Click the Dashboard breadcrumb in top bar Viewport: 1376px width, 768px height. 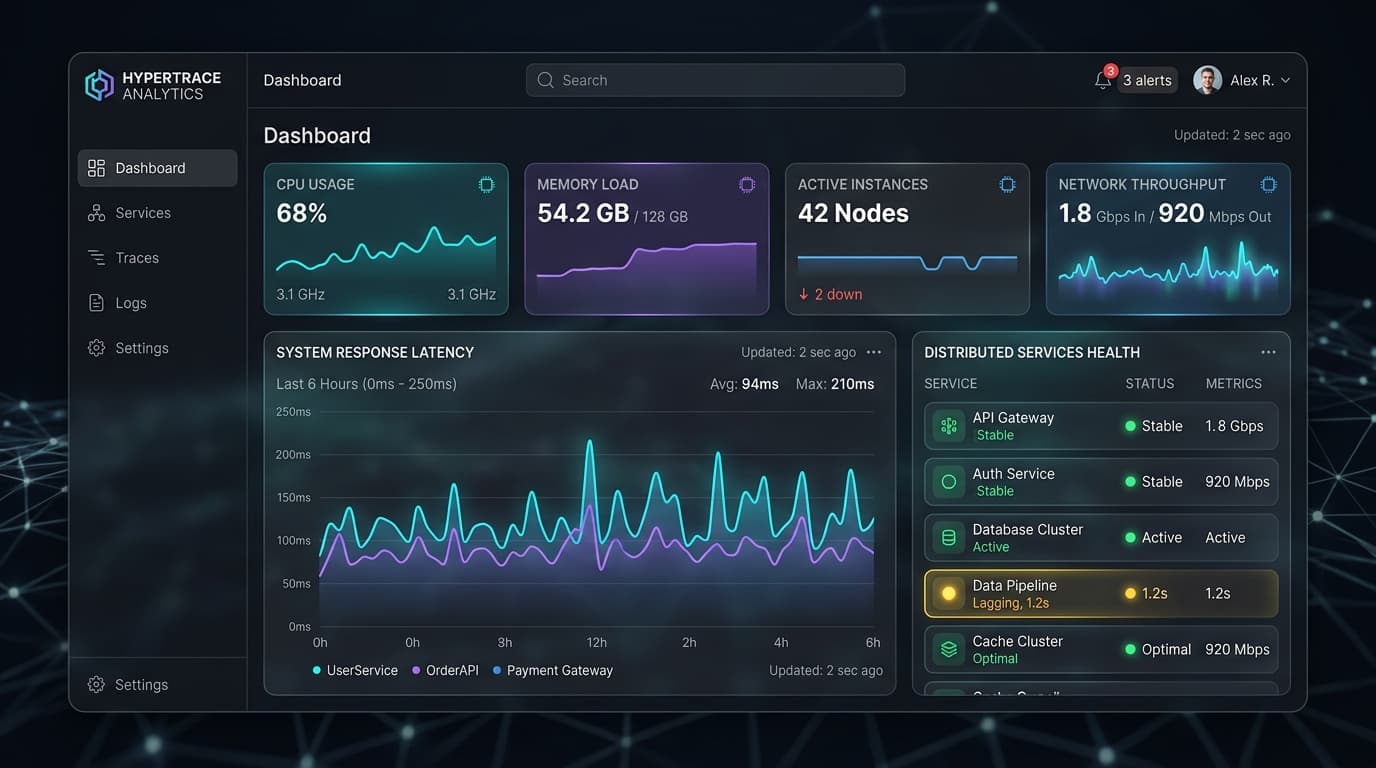pyautogui.click(x=302, y=80)
